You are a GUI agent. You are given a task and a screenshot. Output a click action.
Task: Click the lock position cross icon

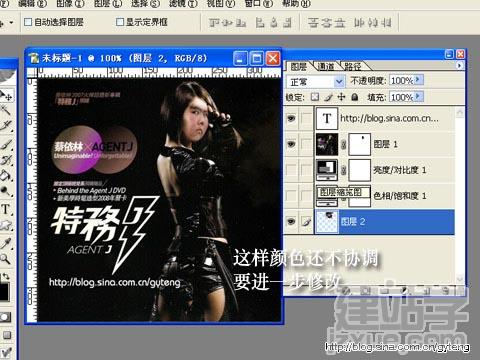point(341,97)
